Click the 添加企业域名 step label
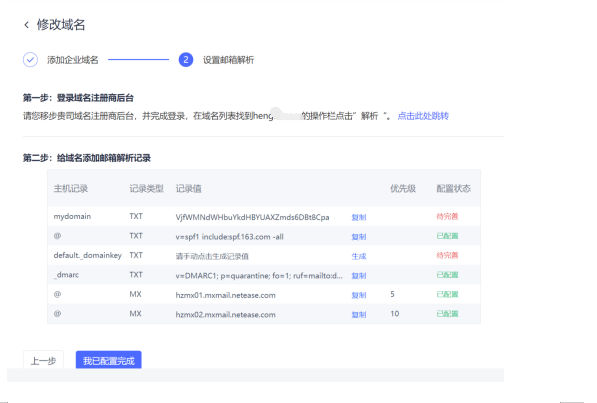This screenshot has width=597, height=403. click(73, 60)
